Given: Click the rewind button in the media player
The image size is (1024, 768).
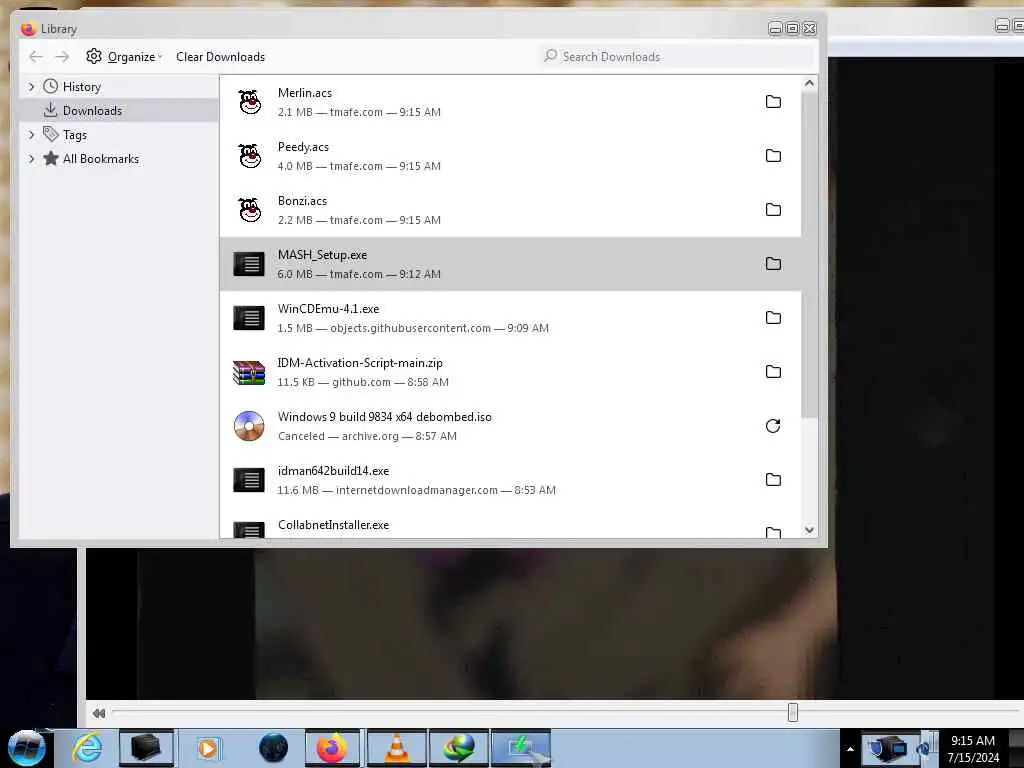Looking at the screenshot, I should pos(99,713).
